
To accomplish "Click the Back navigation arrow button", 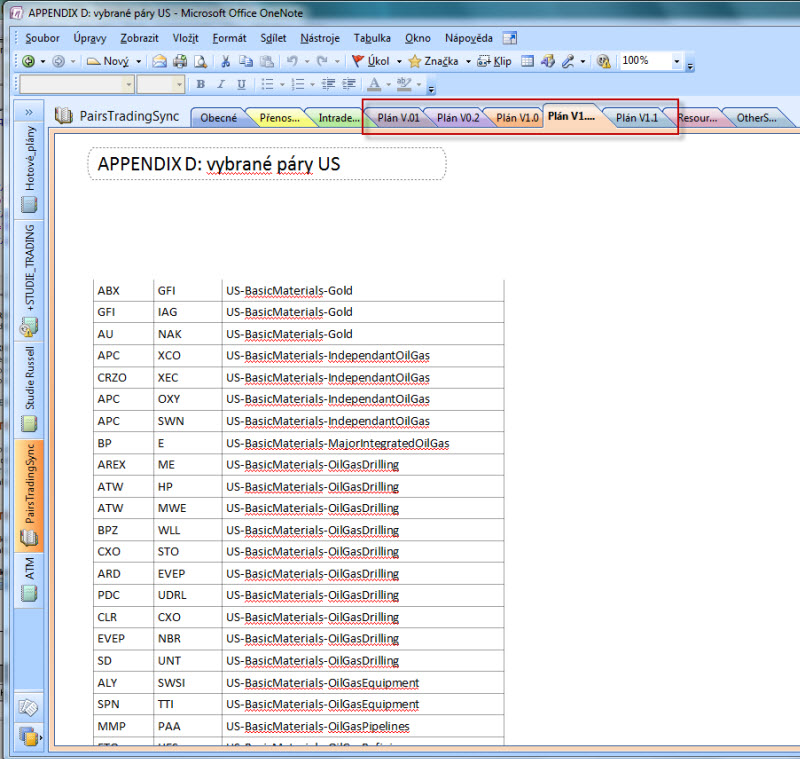I will (28, 61).
